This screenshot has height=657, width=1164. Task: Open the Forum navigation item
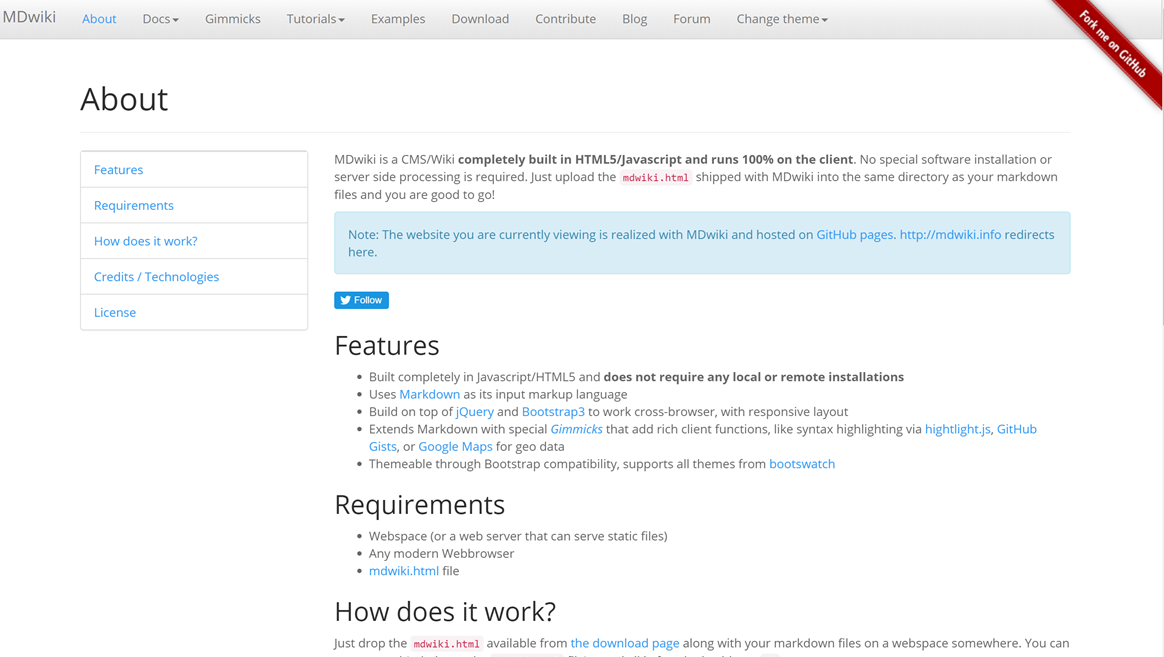point(691,18)
